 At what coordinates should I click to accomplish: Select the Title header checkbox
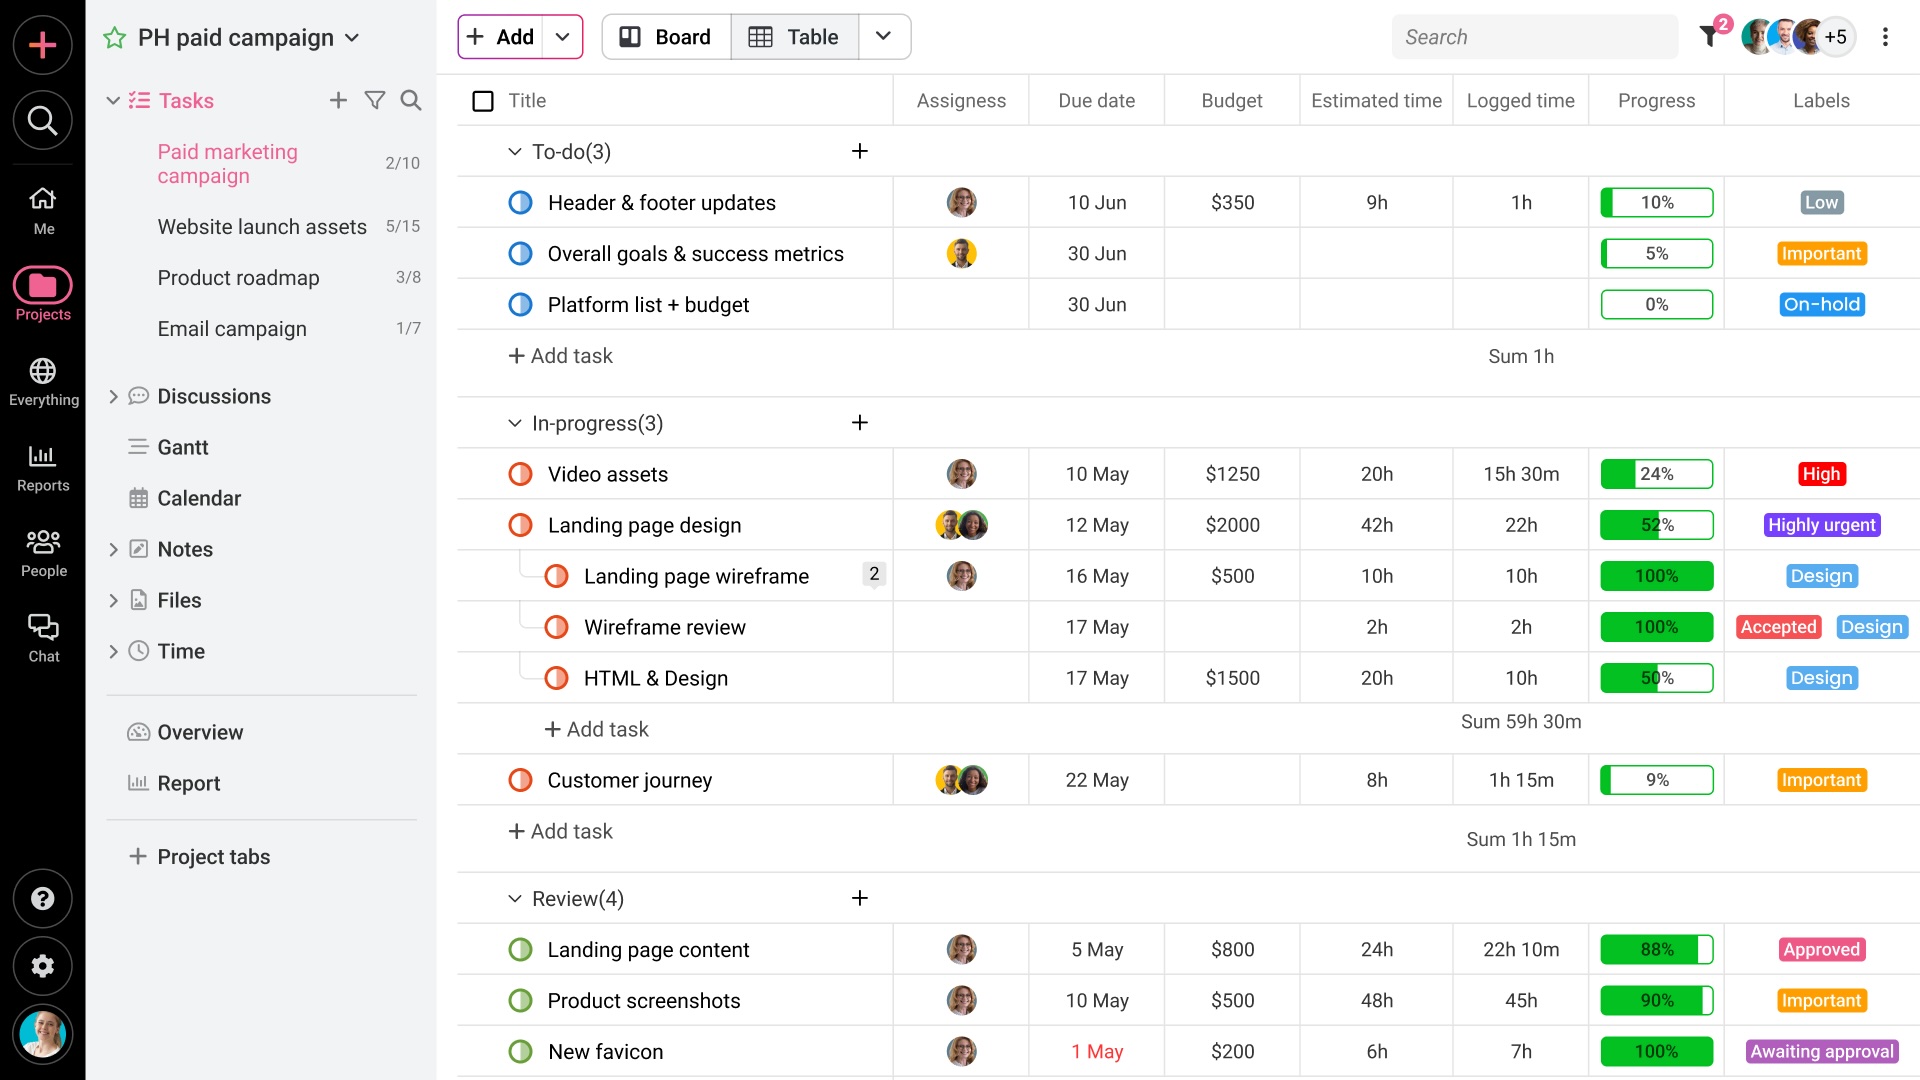483,100
